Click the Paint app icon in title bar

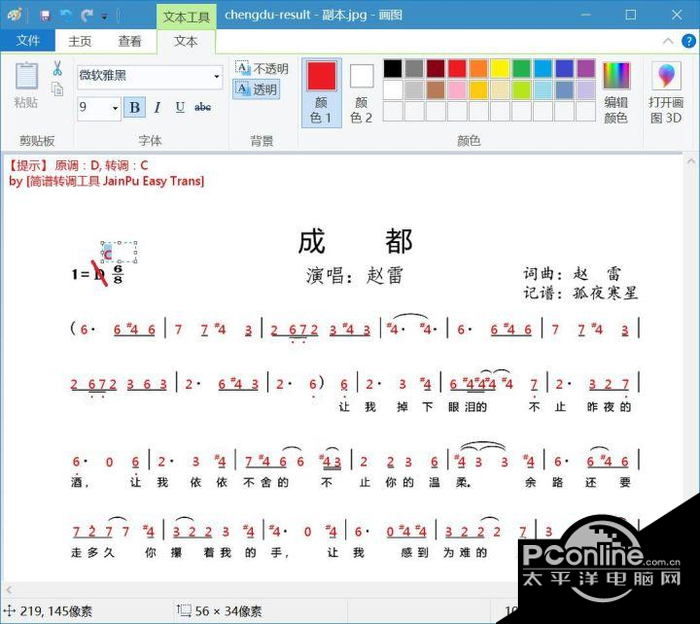coord(15,15)
